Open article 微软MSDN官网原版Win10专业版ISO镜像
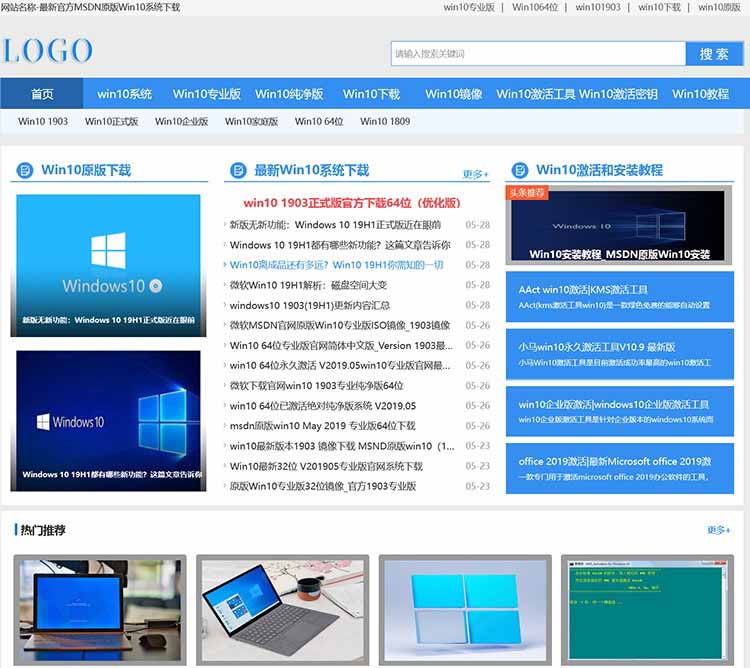 pos(340,325)
